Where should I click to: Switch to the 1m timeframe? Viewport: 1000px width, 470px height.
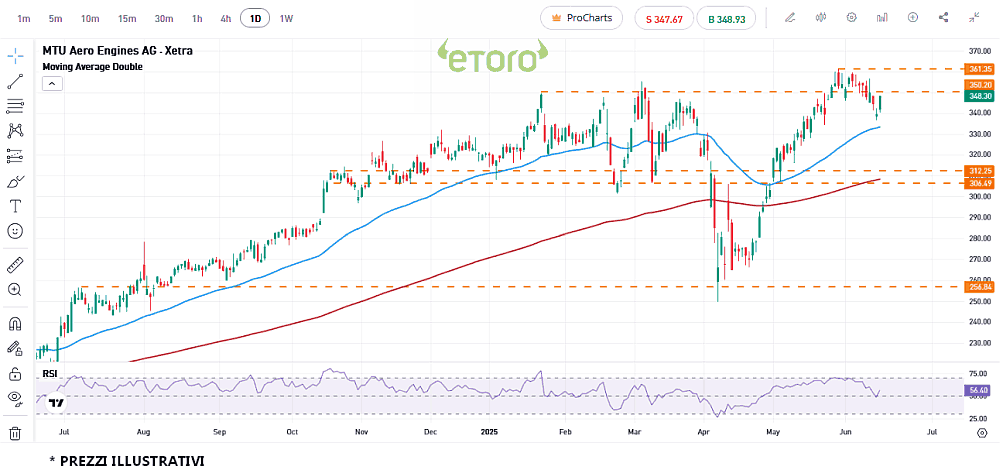24,18
